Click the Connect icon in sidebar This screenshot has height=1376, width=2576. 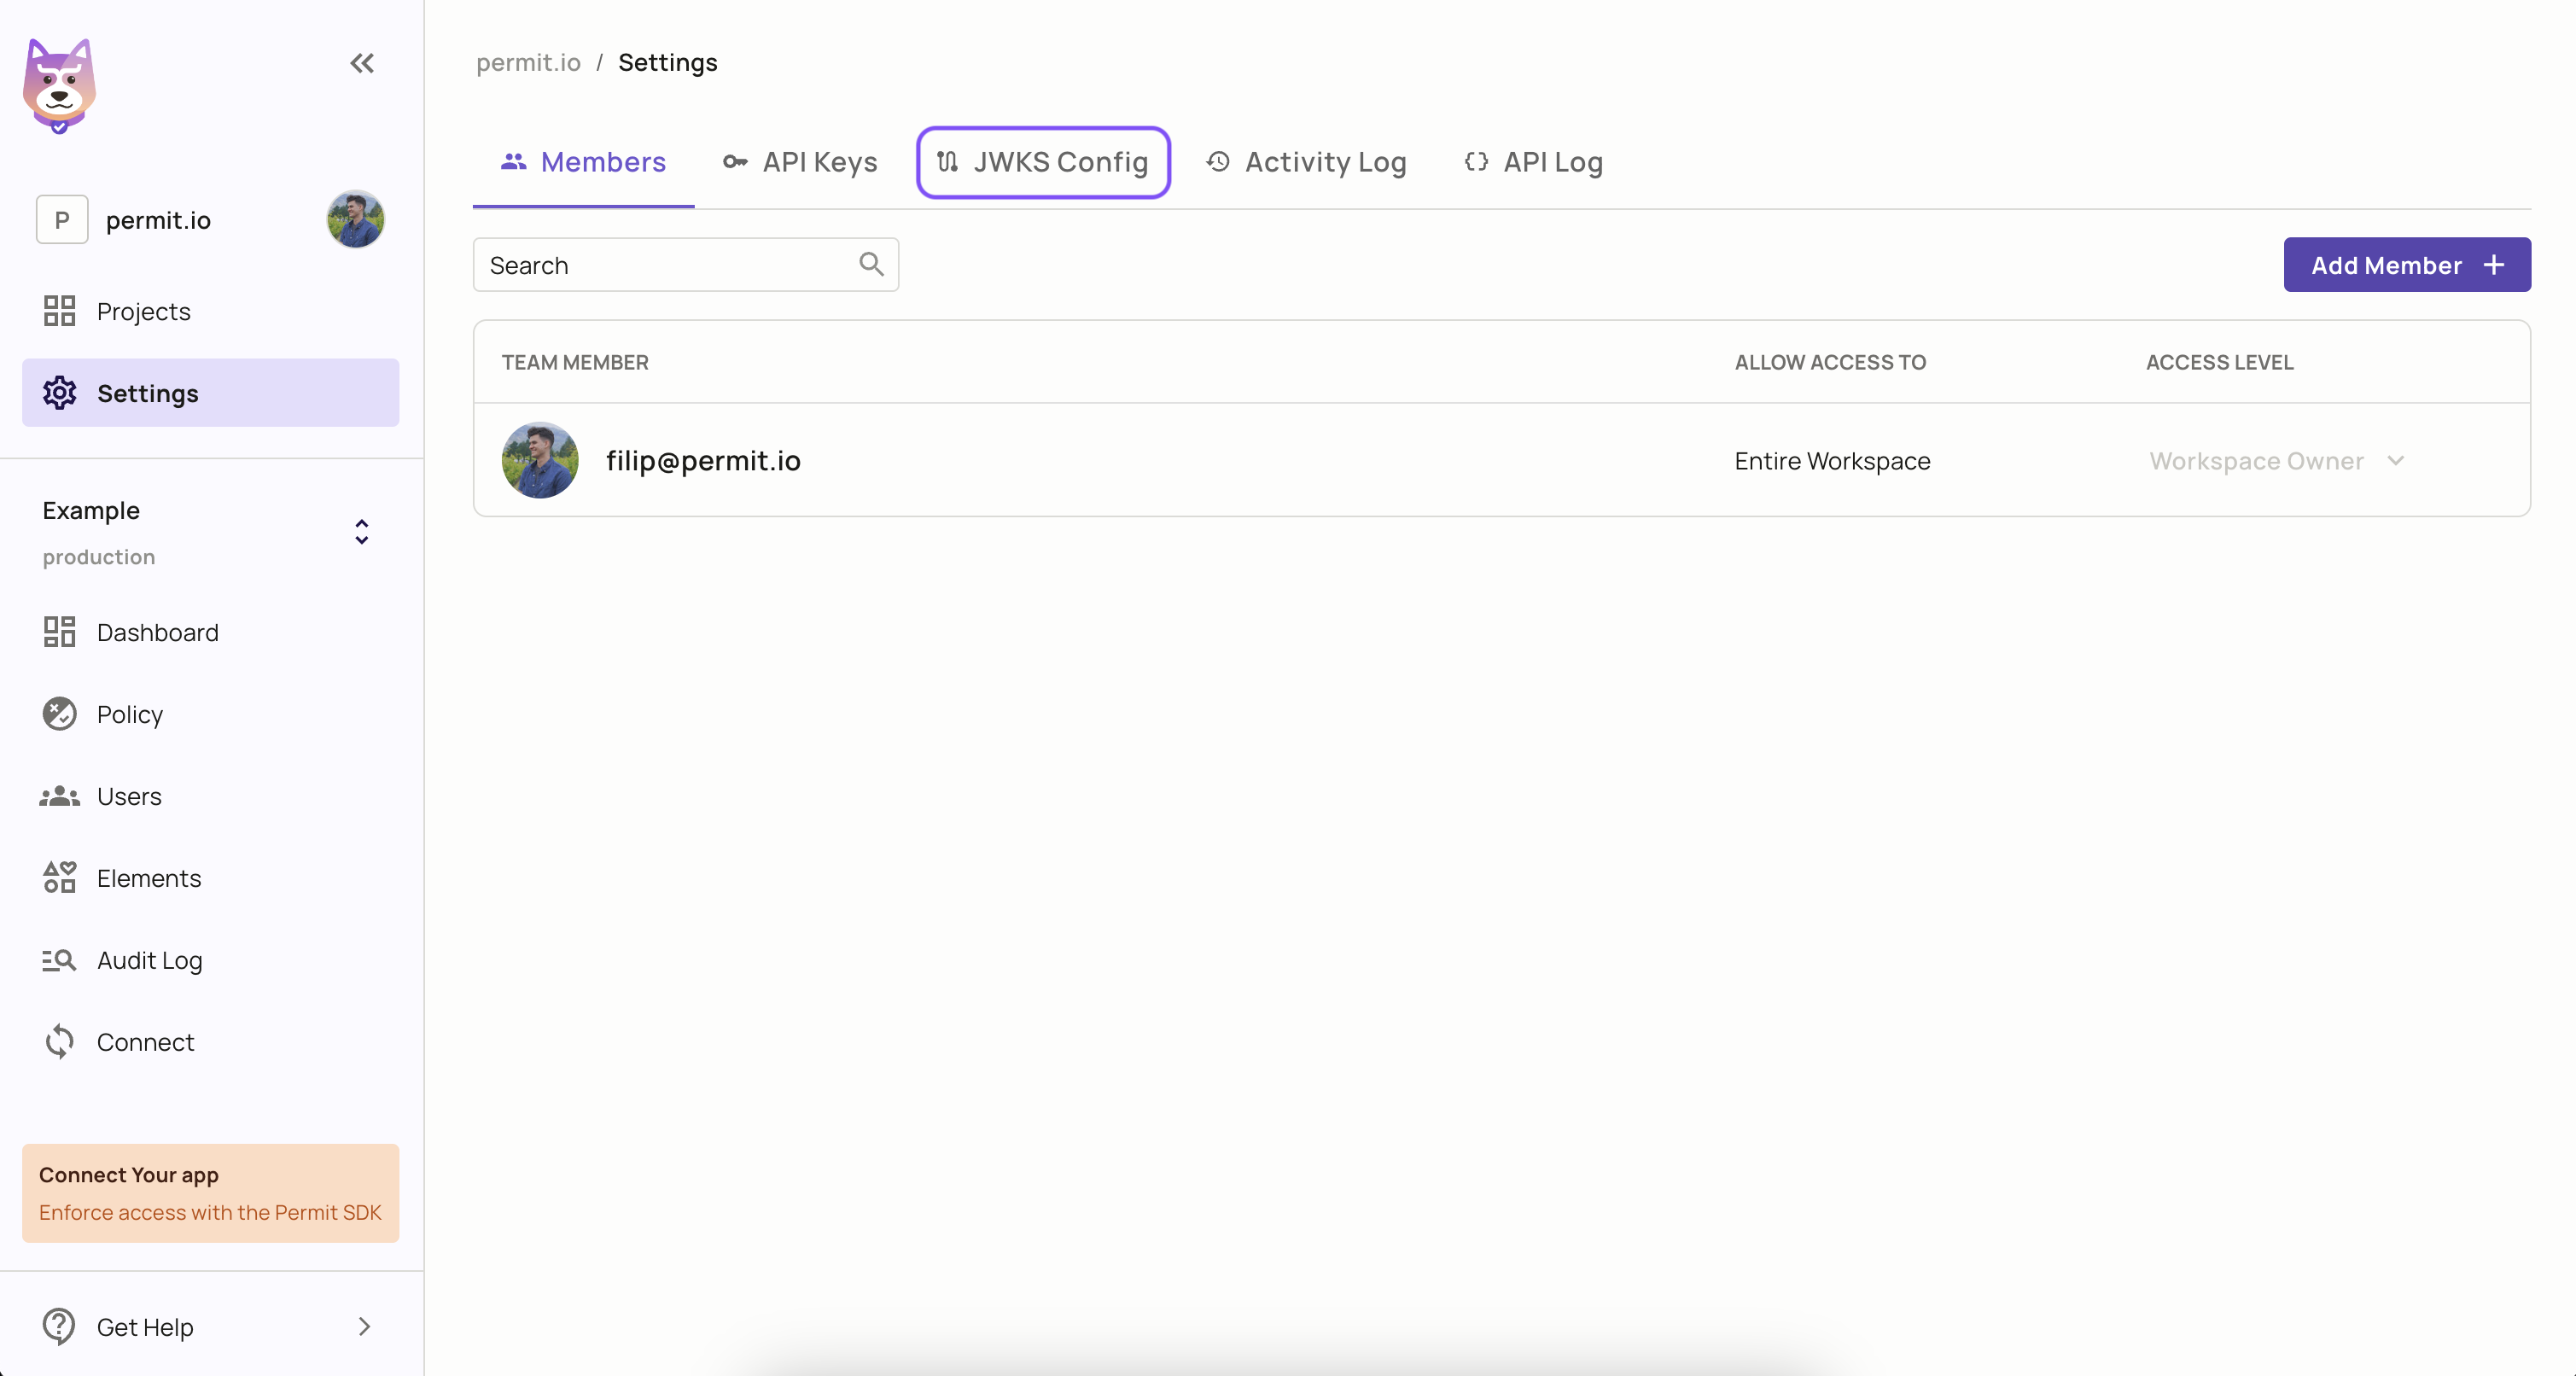(61, 1041)
